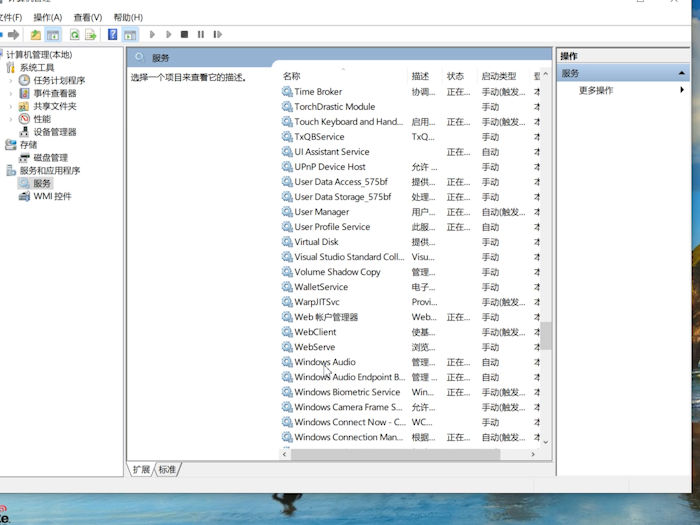Open the 查看(V) menu

click(88, 17)
